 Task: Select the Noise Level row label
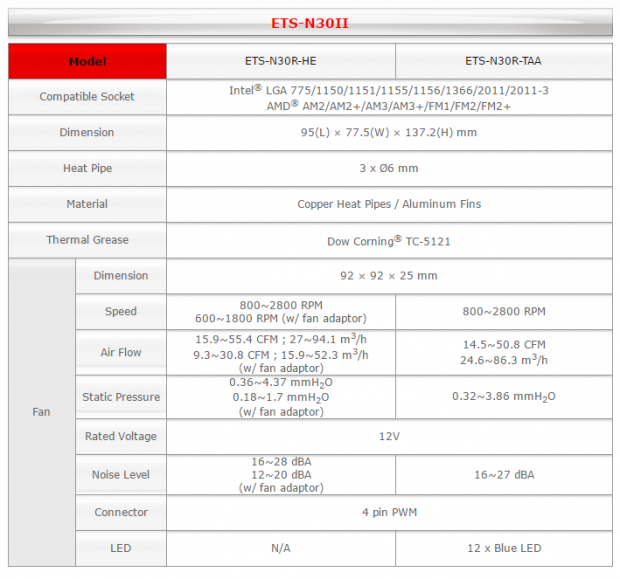tap(121, 475)
